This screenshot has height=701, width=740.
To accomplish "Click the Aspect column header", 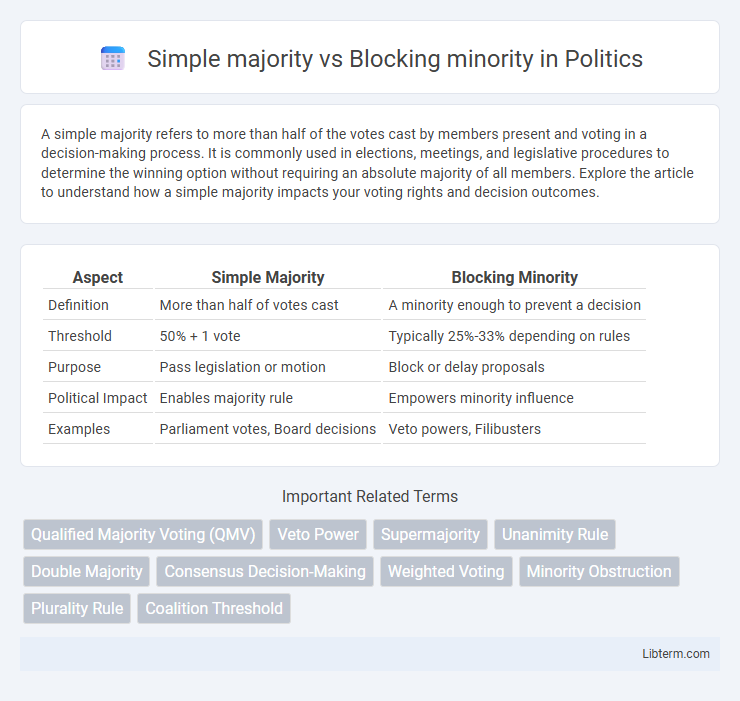I will click(98, 278).
